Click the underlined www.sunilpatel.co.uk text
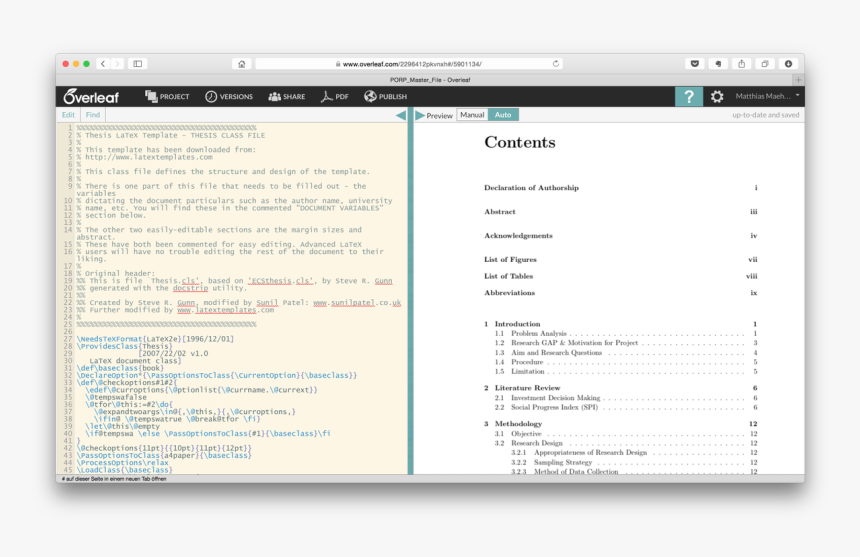The height and width of the screenshot is (557, 860). click(x=357, y=303)
